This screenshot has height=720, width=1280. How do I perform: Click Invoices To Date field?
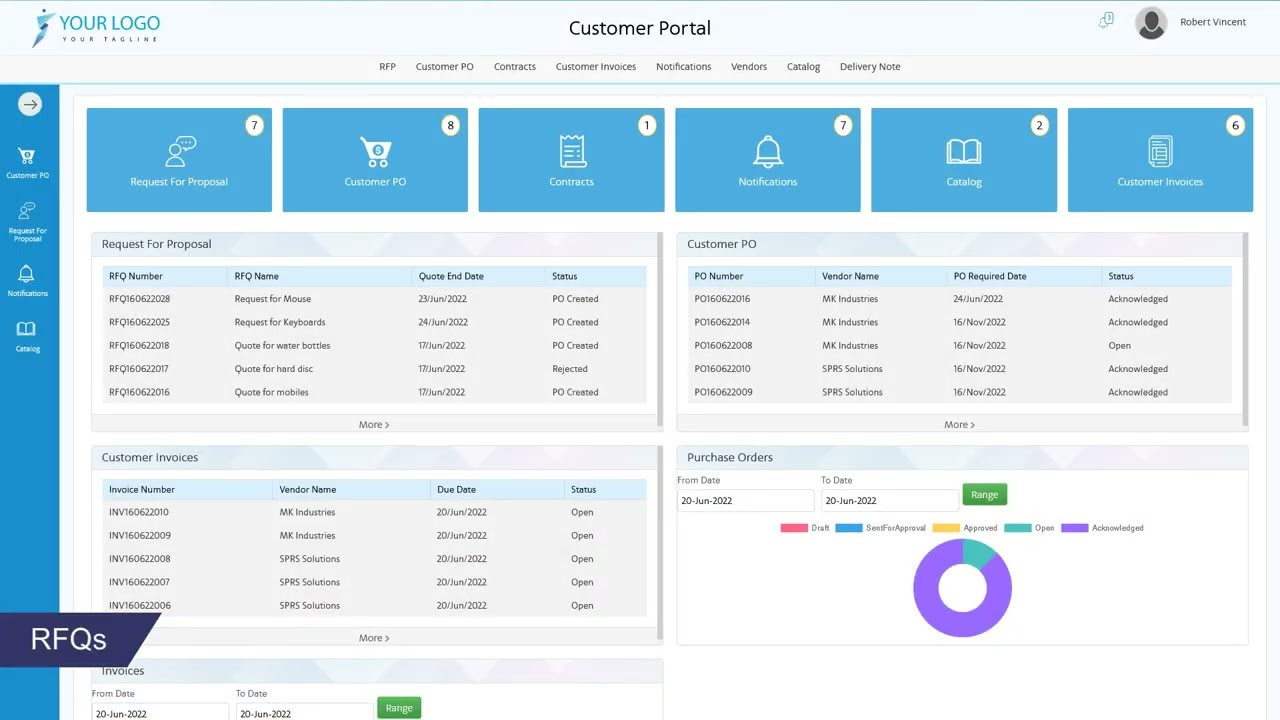[x=305, y=712]
